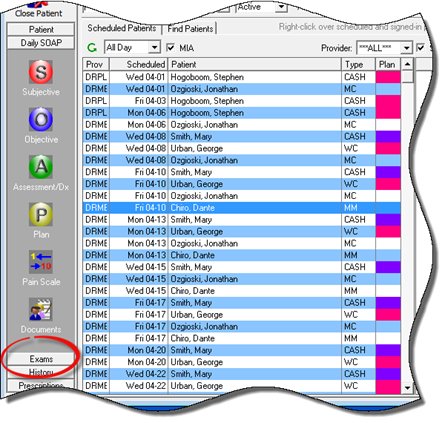Click the scrollbar down arrow in patient list
Image resolution: width=445 pixels, height=423 pixels.
(x=407, y=387)
